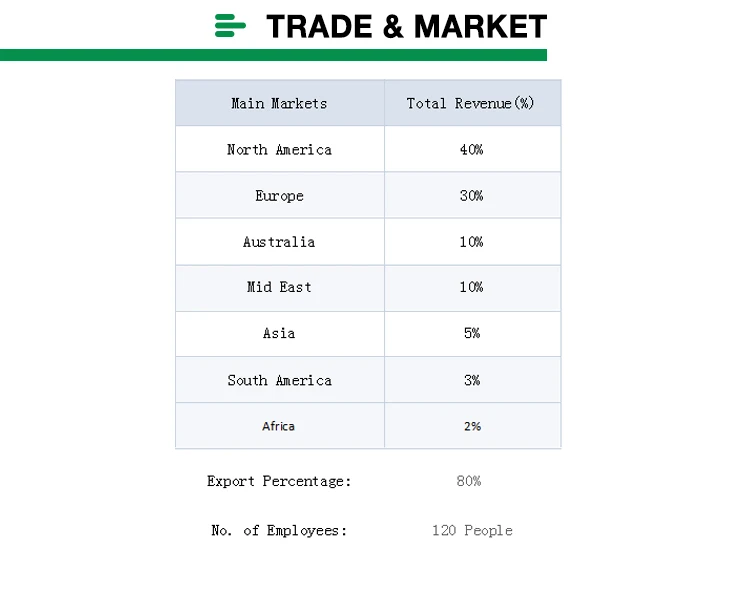
Task: Click the green divider bar under the heading
Action: 273,55
